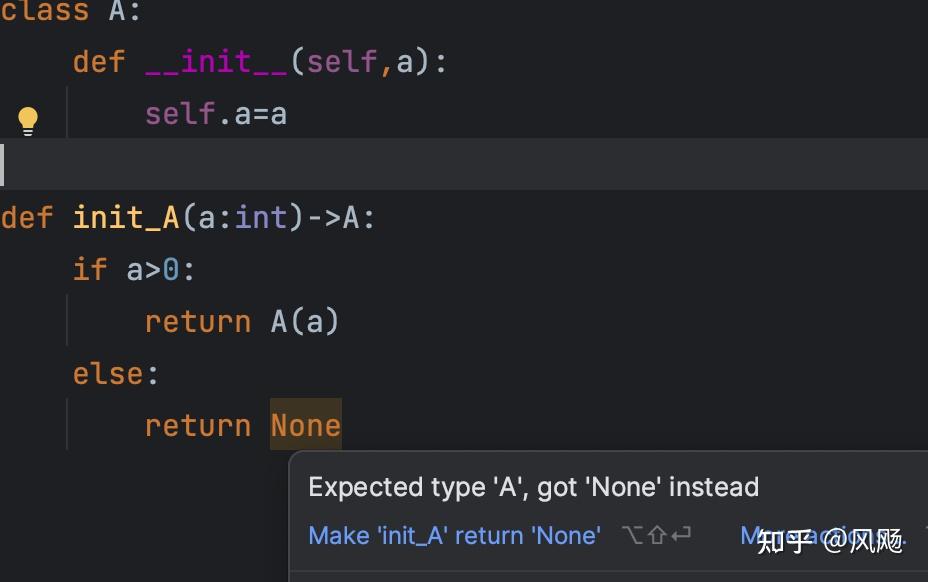Click the 'Expected type' warning message text
Image resolution: width=928 pixels, height=582 pixels.
[x=533, y=487]
